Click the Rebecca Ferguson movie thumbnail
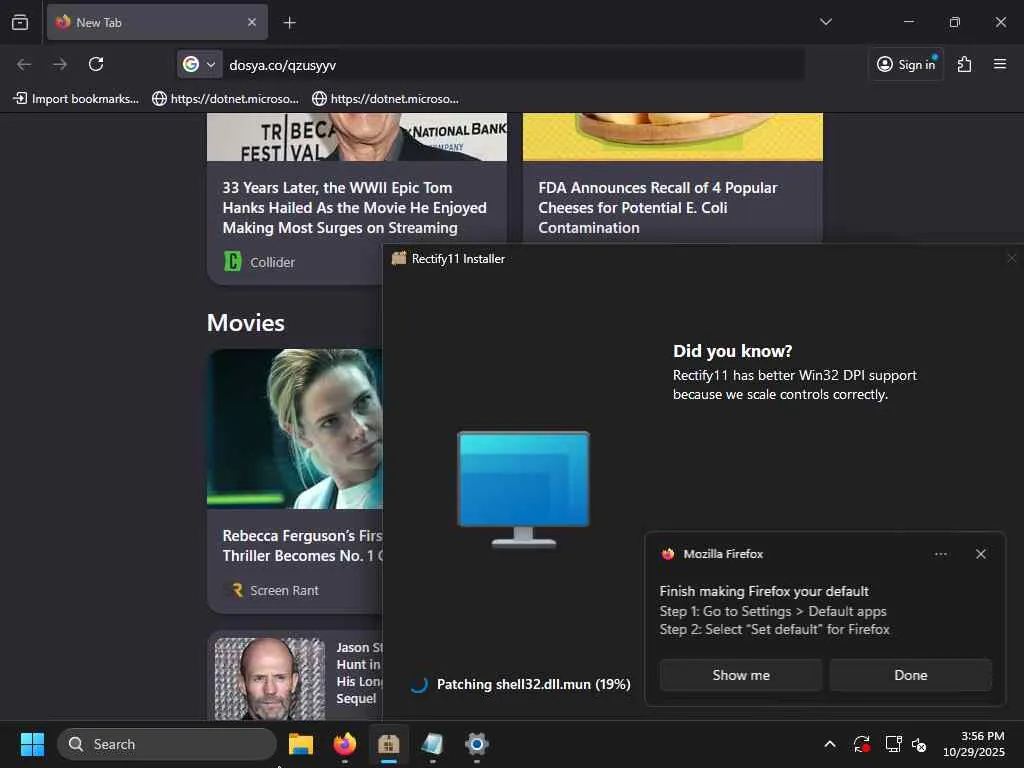The width and height of the screenshot is (1024, 768). pos(295,428)
